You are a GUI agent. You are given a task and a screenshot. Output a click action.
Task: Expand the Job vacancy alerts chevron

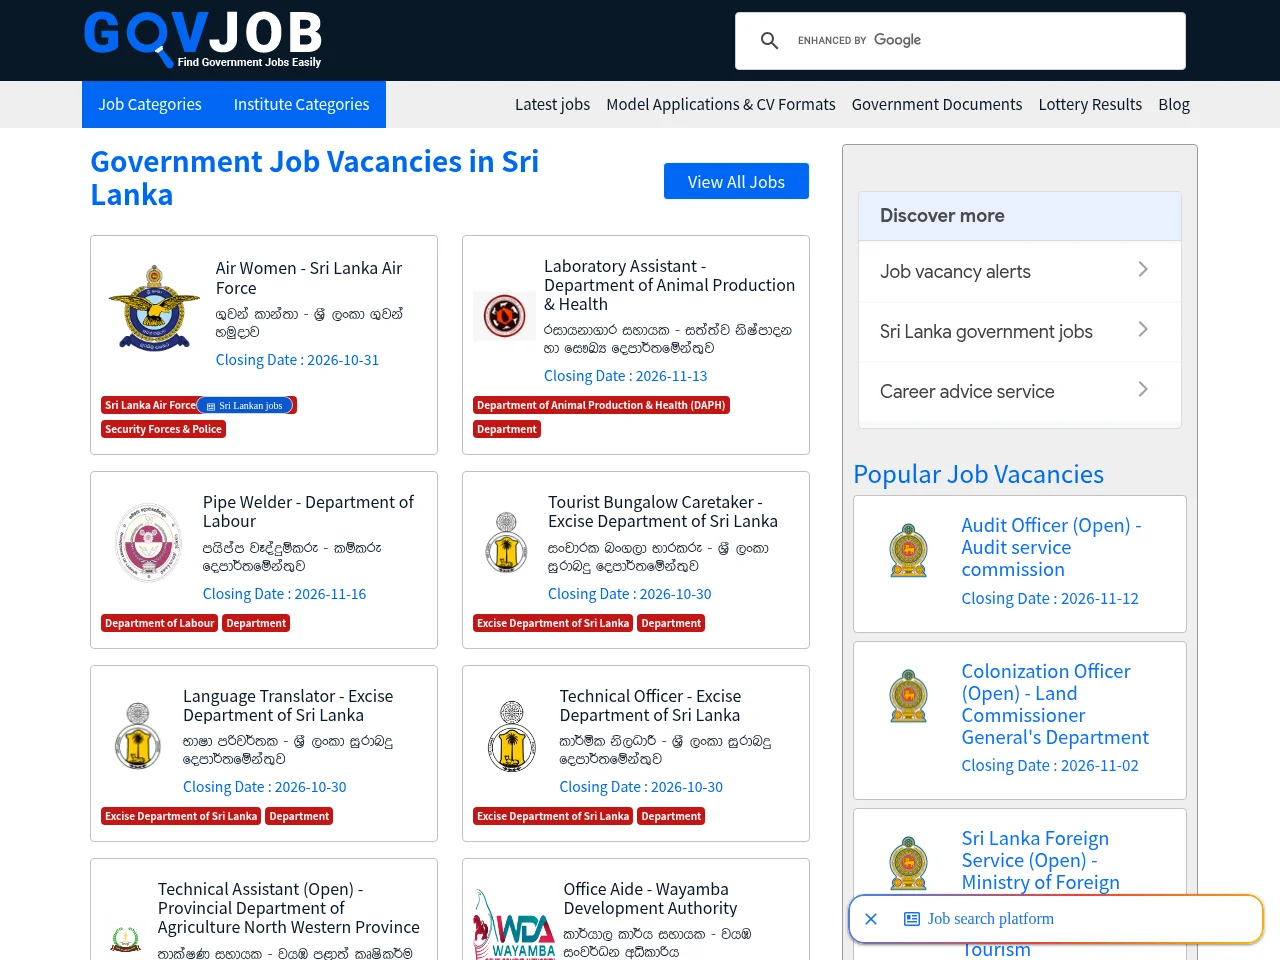point(1143,270)
